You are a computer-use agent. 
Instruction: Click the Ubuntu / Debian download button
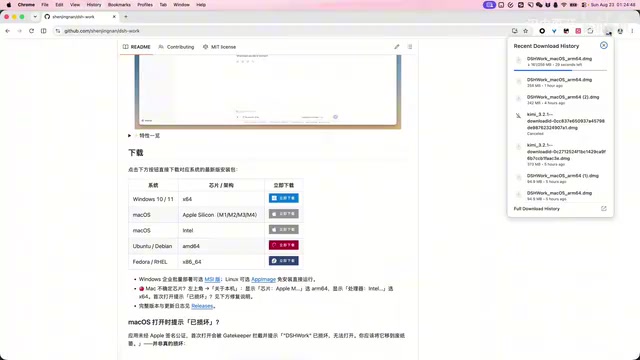(284, 245)
